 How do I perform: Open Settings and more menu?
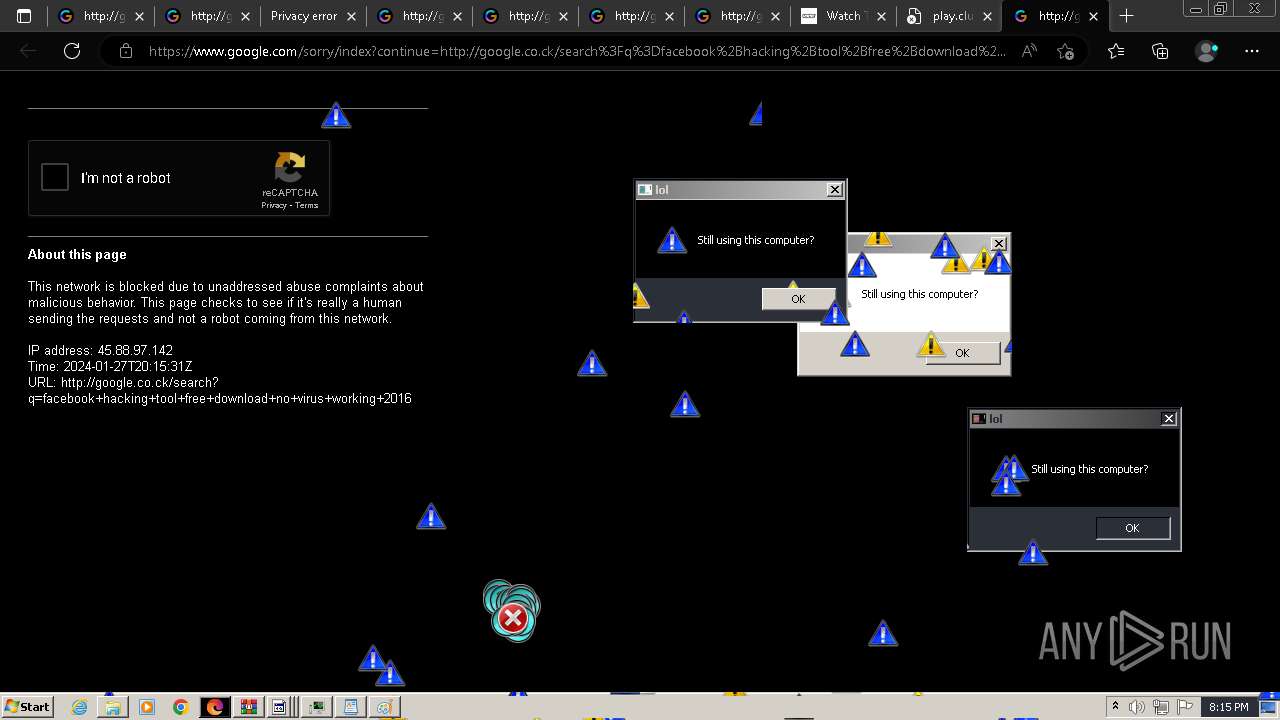pyautogui.click(x=1252, y=51)
